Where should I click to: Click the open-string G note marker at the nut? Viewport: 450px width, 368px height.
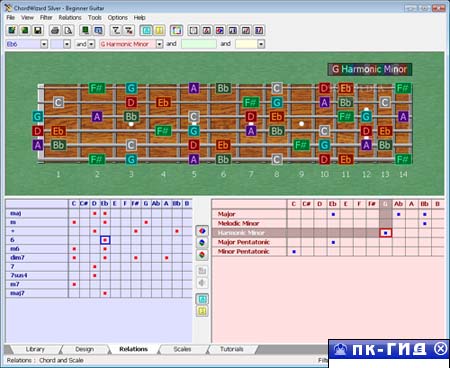tap(38, 117)
